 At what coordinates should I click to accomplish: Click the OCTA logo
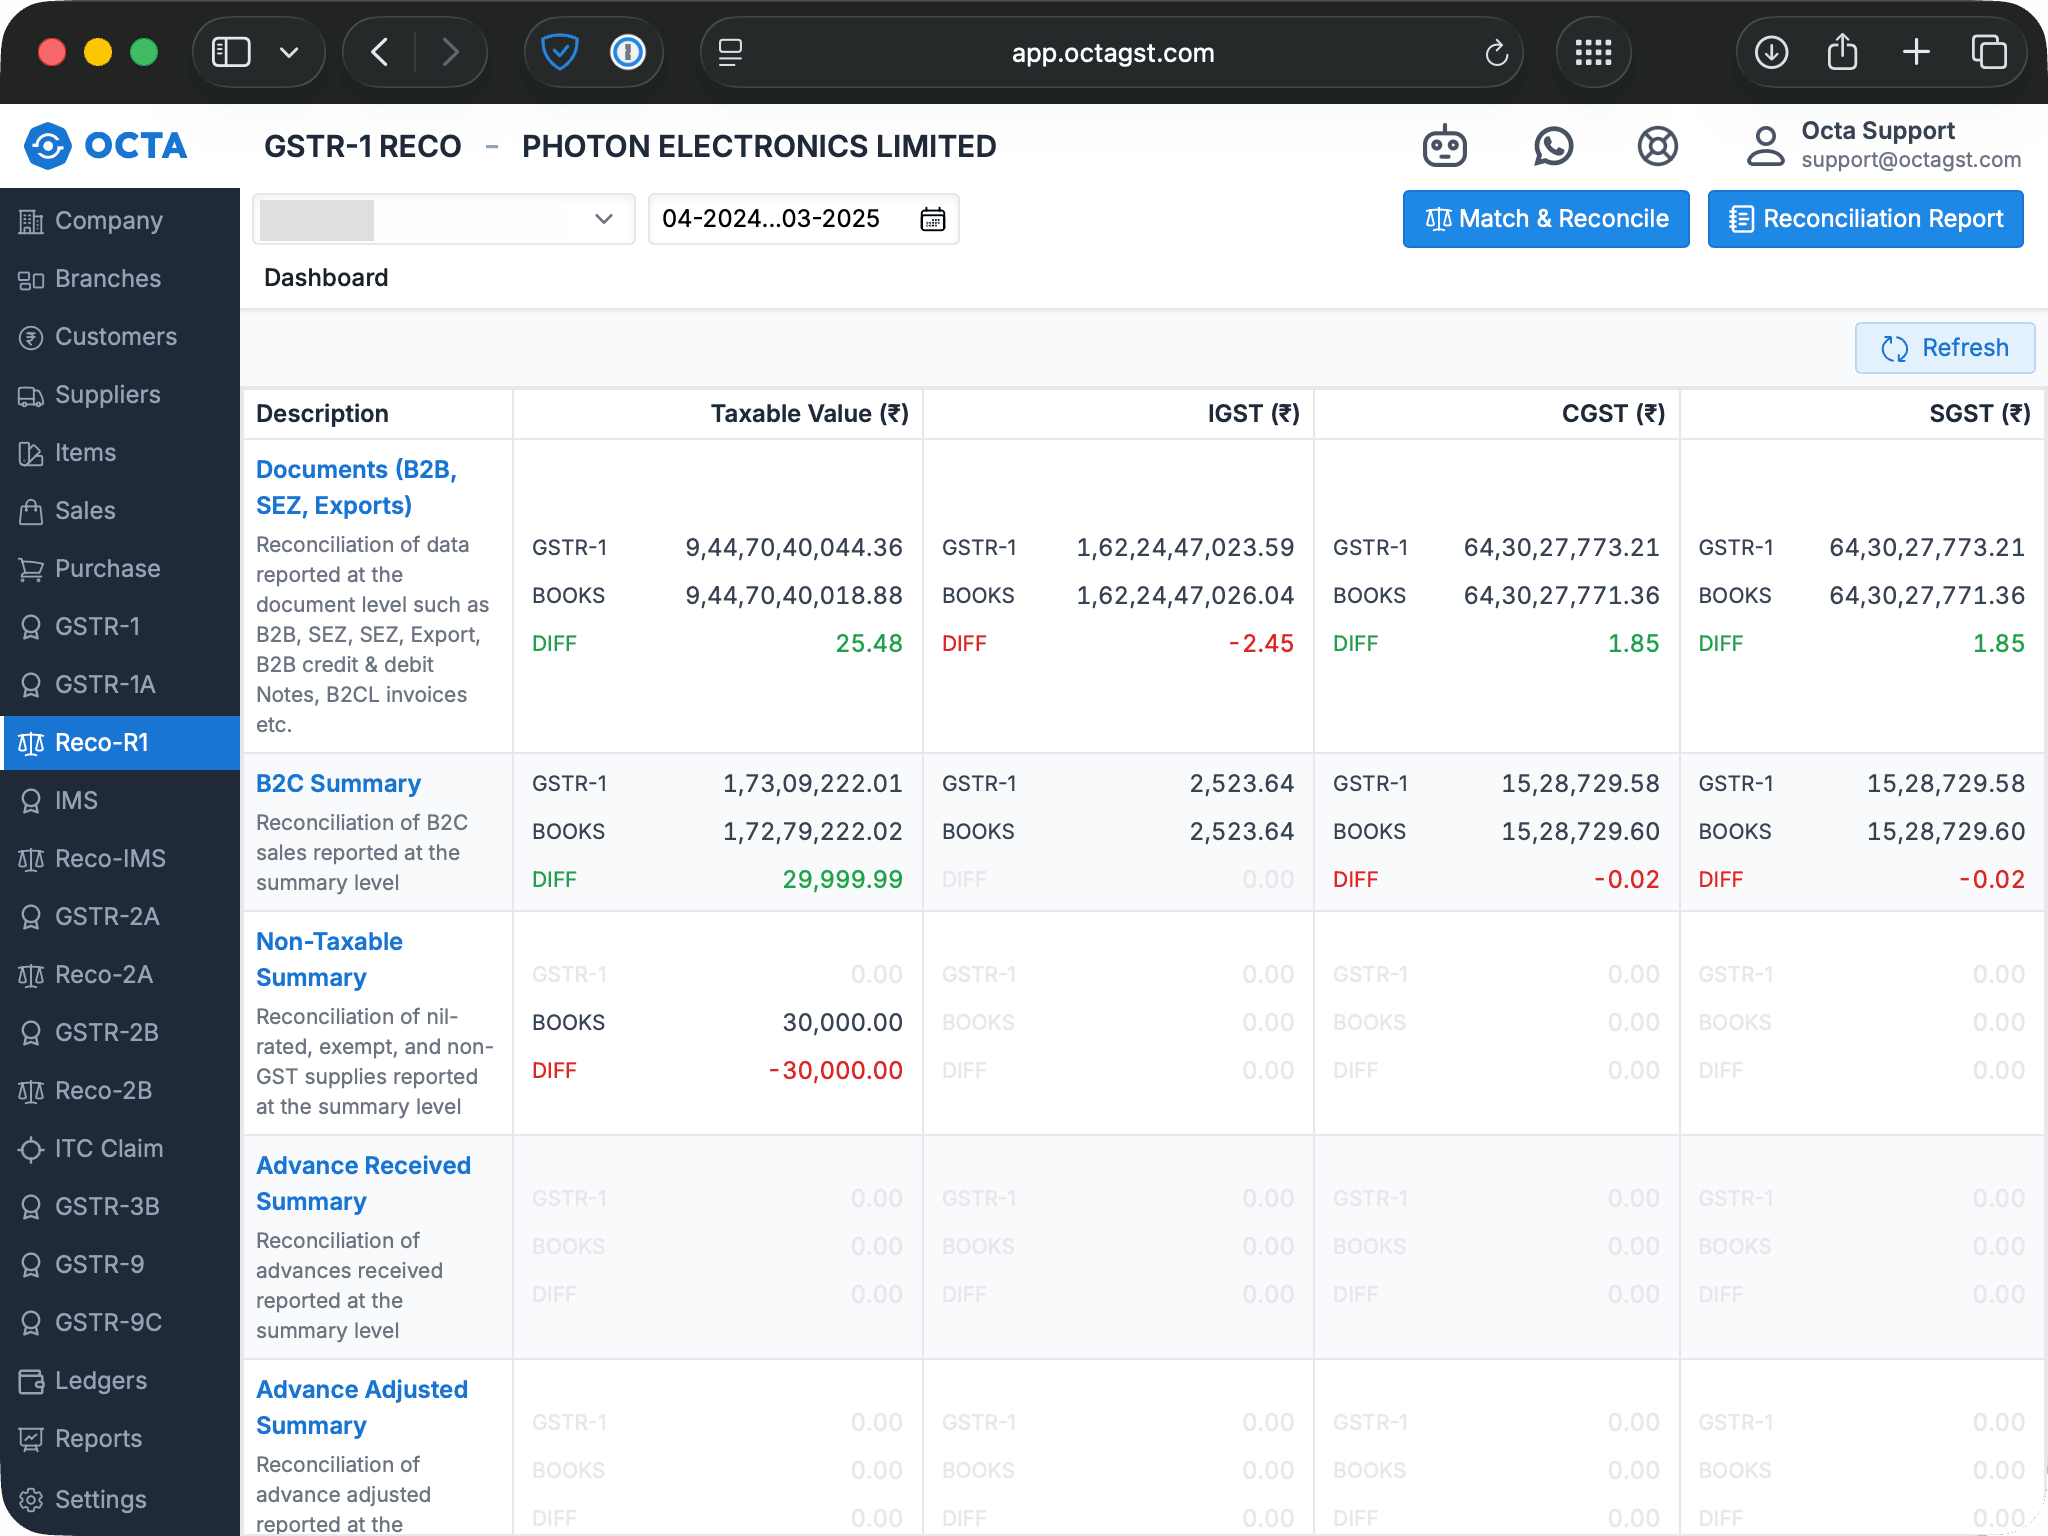[x=106, y=146]
